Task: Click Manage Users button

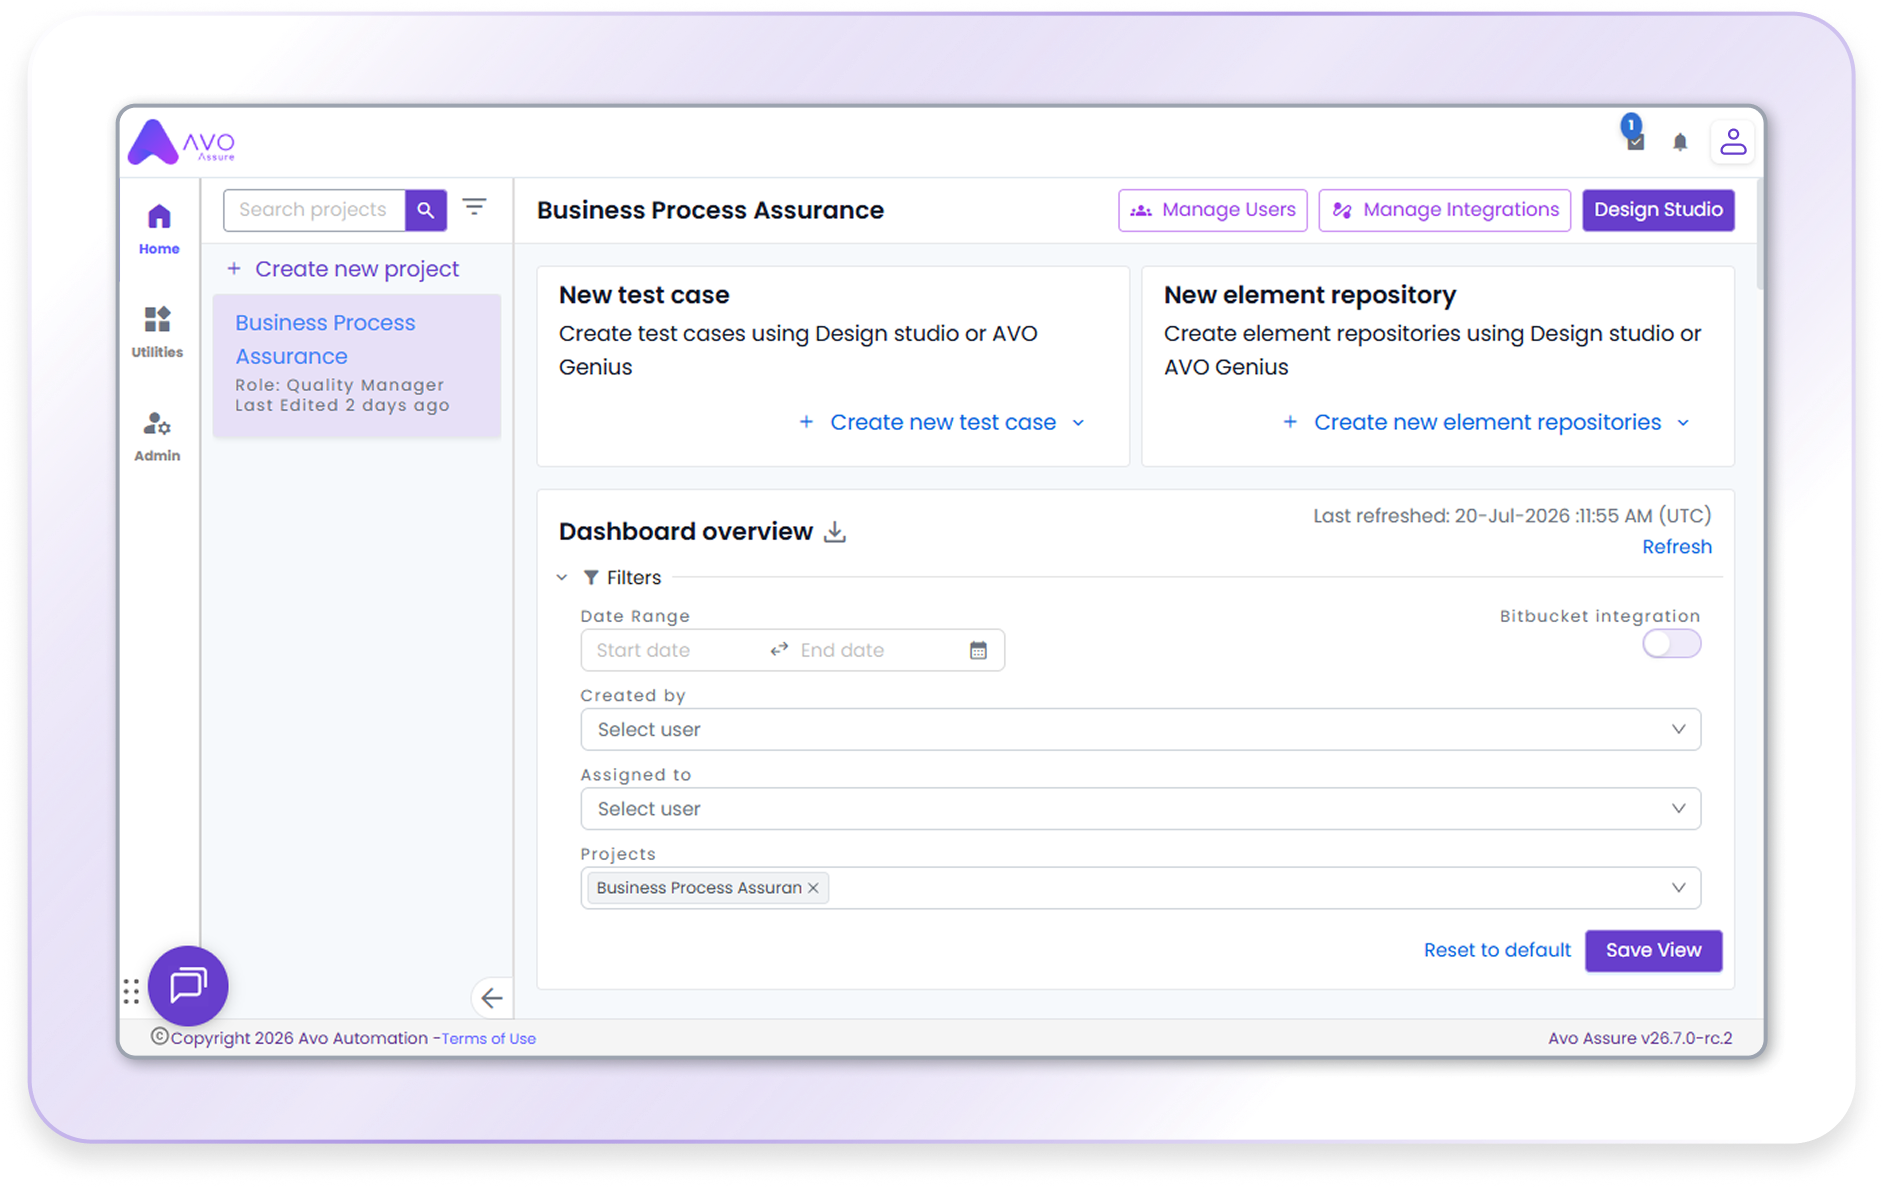Action: point(1212,210)
